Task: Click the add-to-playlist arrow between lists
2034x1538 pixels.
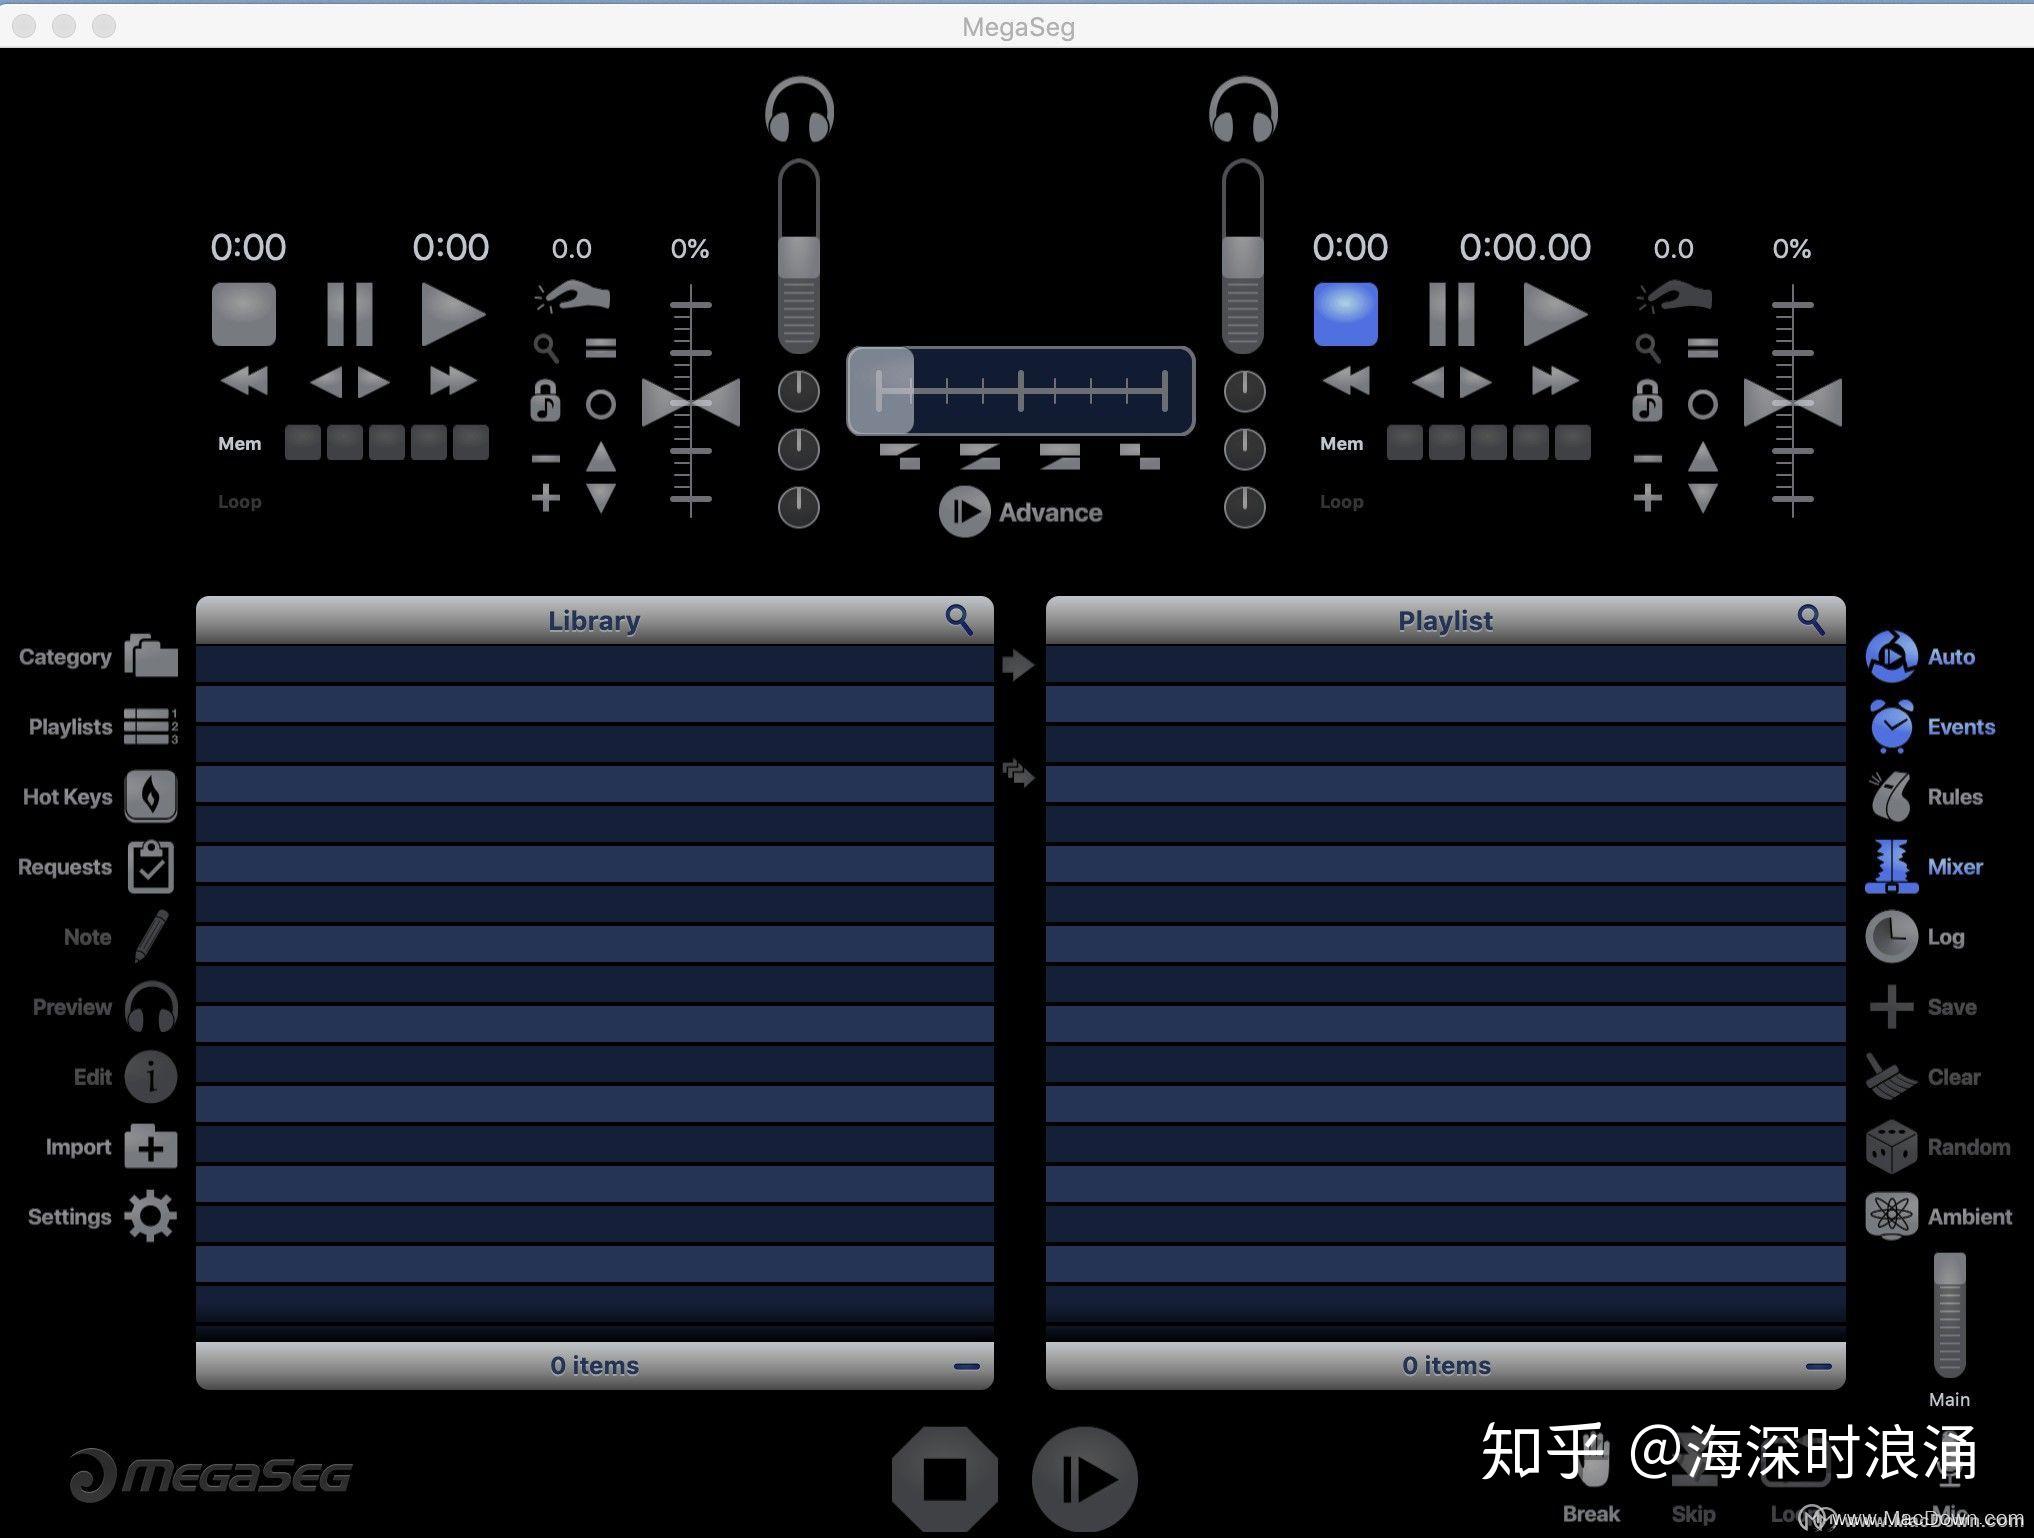Action: coord(1017,665)
